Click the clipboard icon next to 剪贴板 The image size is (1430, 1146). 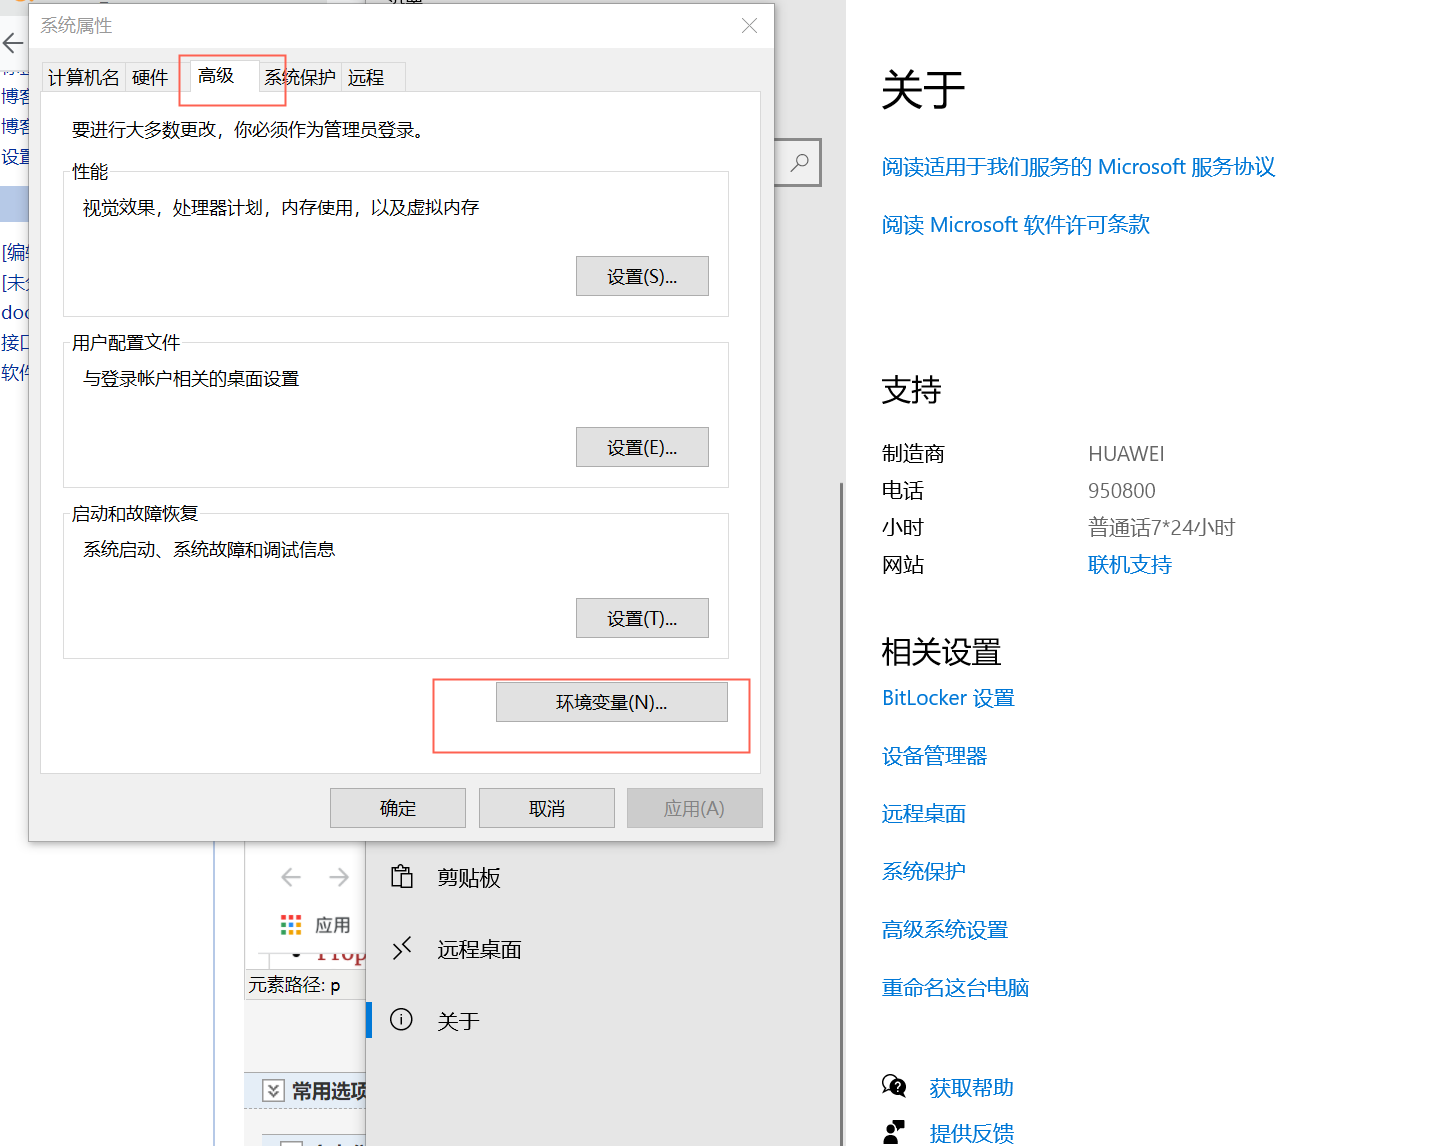402,877
